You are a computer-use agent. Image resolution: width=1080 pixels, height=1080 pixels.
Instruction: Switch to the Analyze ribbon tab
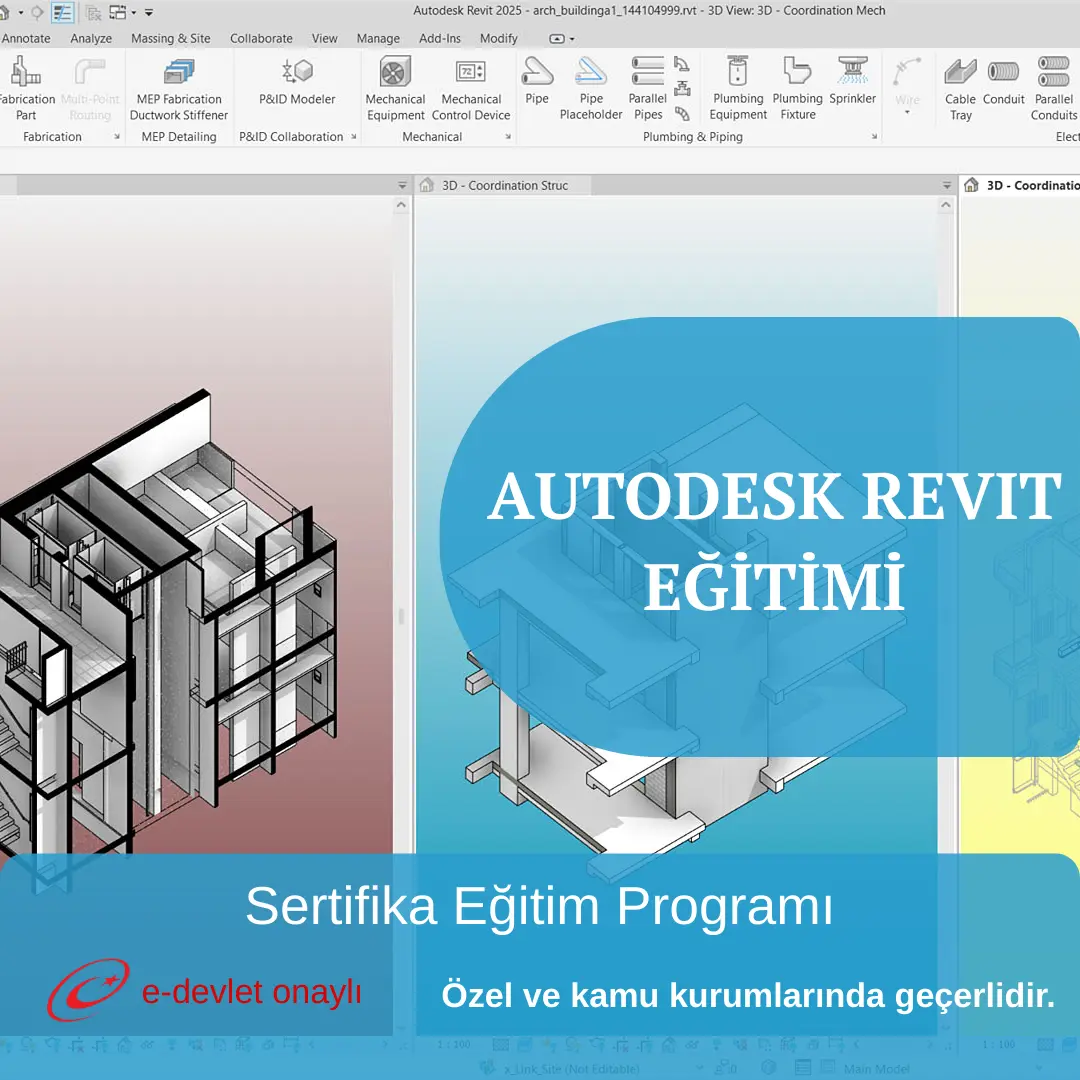[91, 39]
